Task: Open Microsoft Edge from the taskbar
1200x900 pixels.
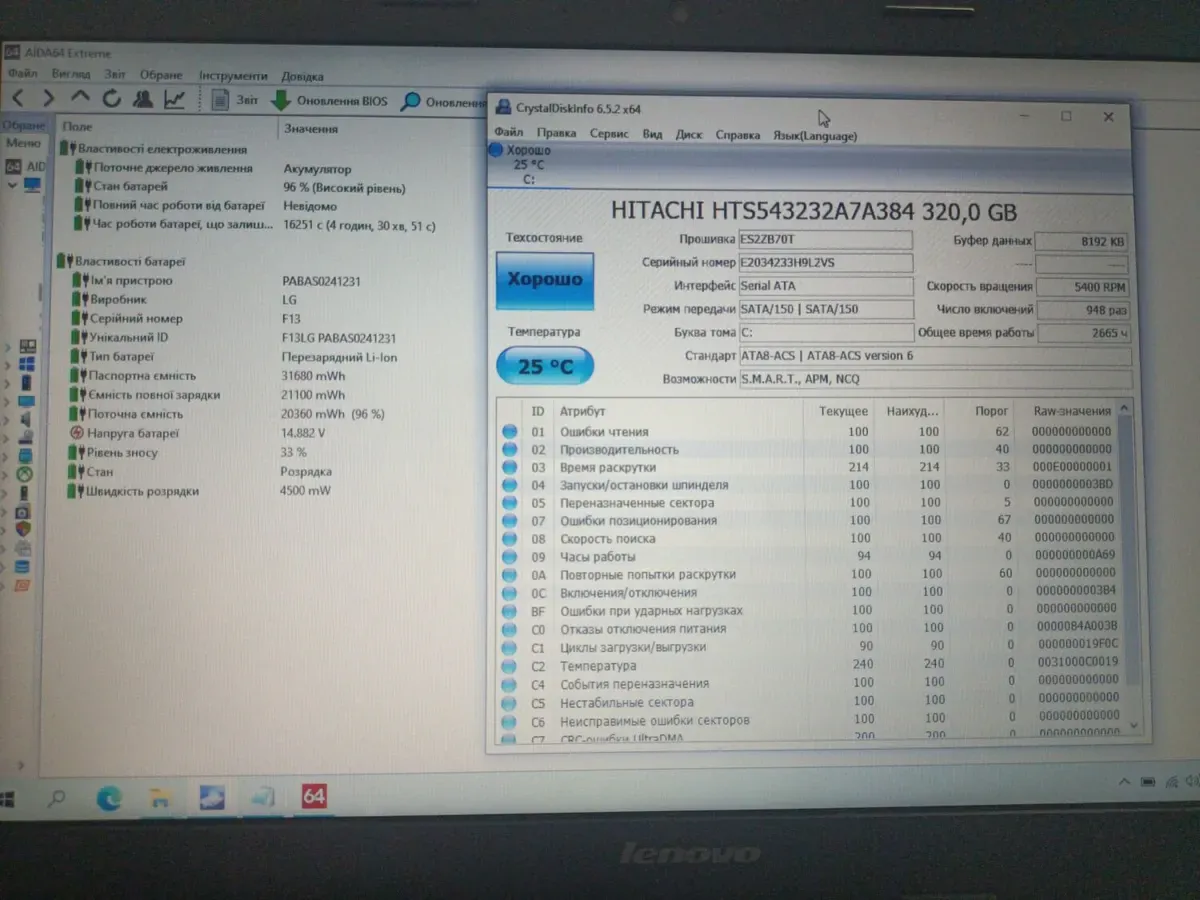Action: click(108, 797)
